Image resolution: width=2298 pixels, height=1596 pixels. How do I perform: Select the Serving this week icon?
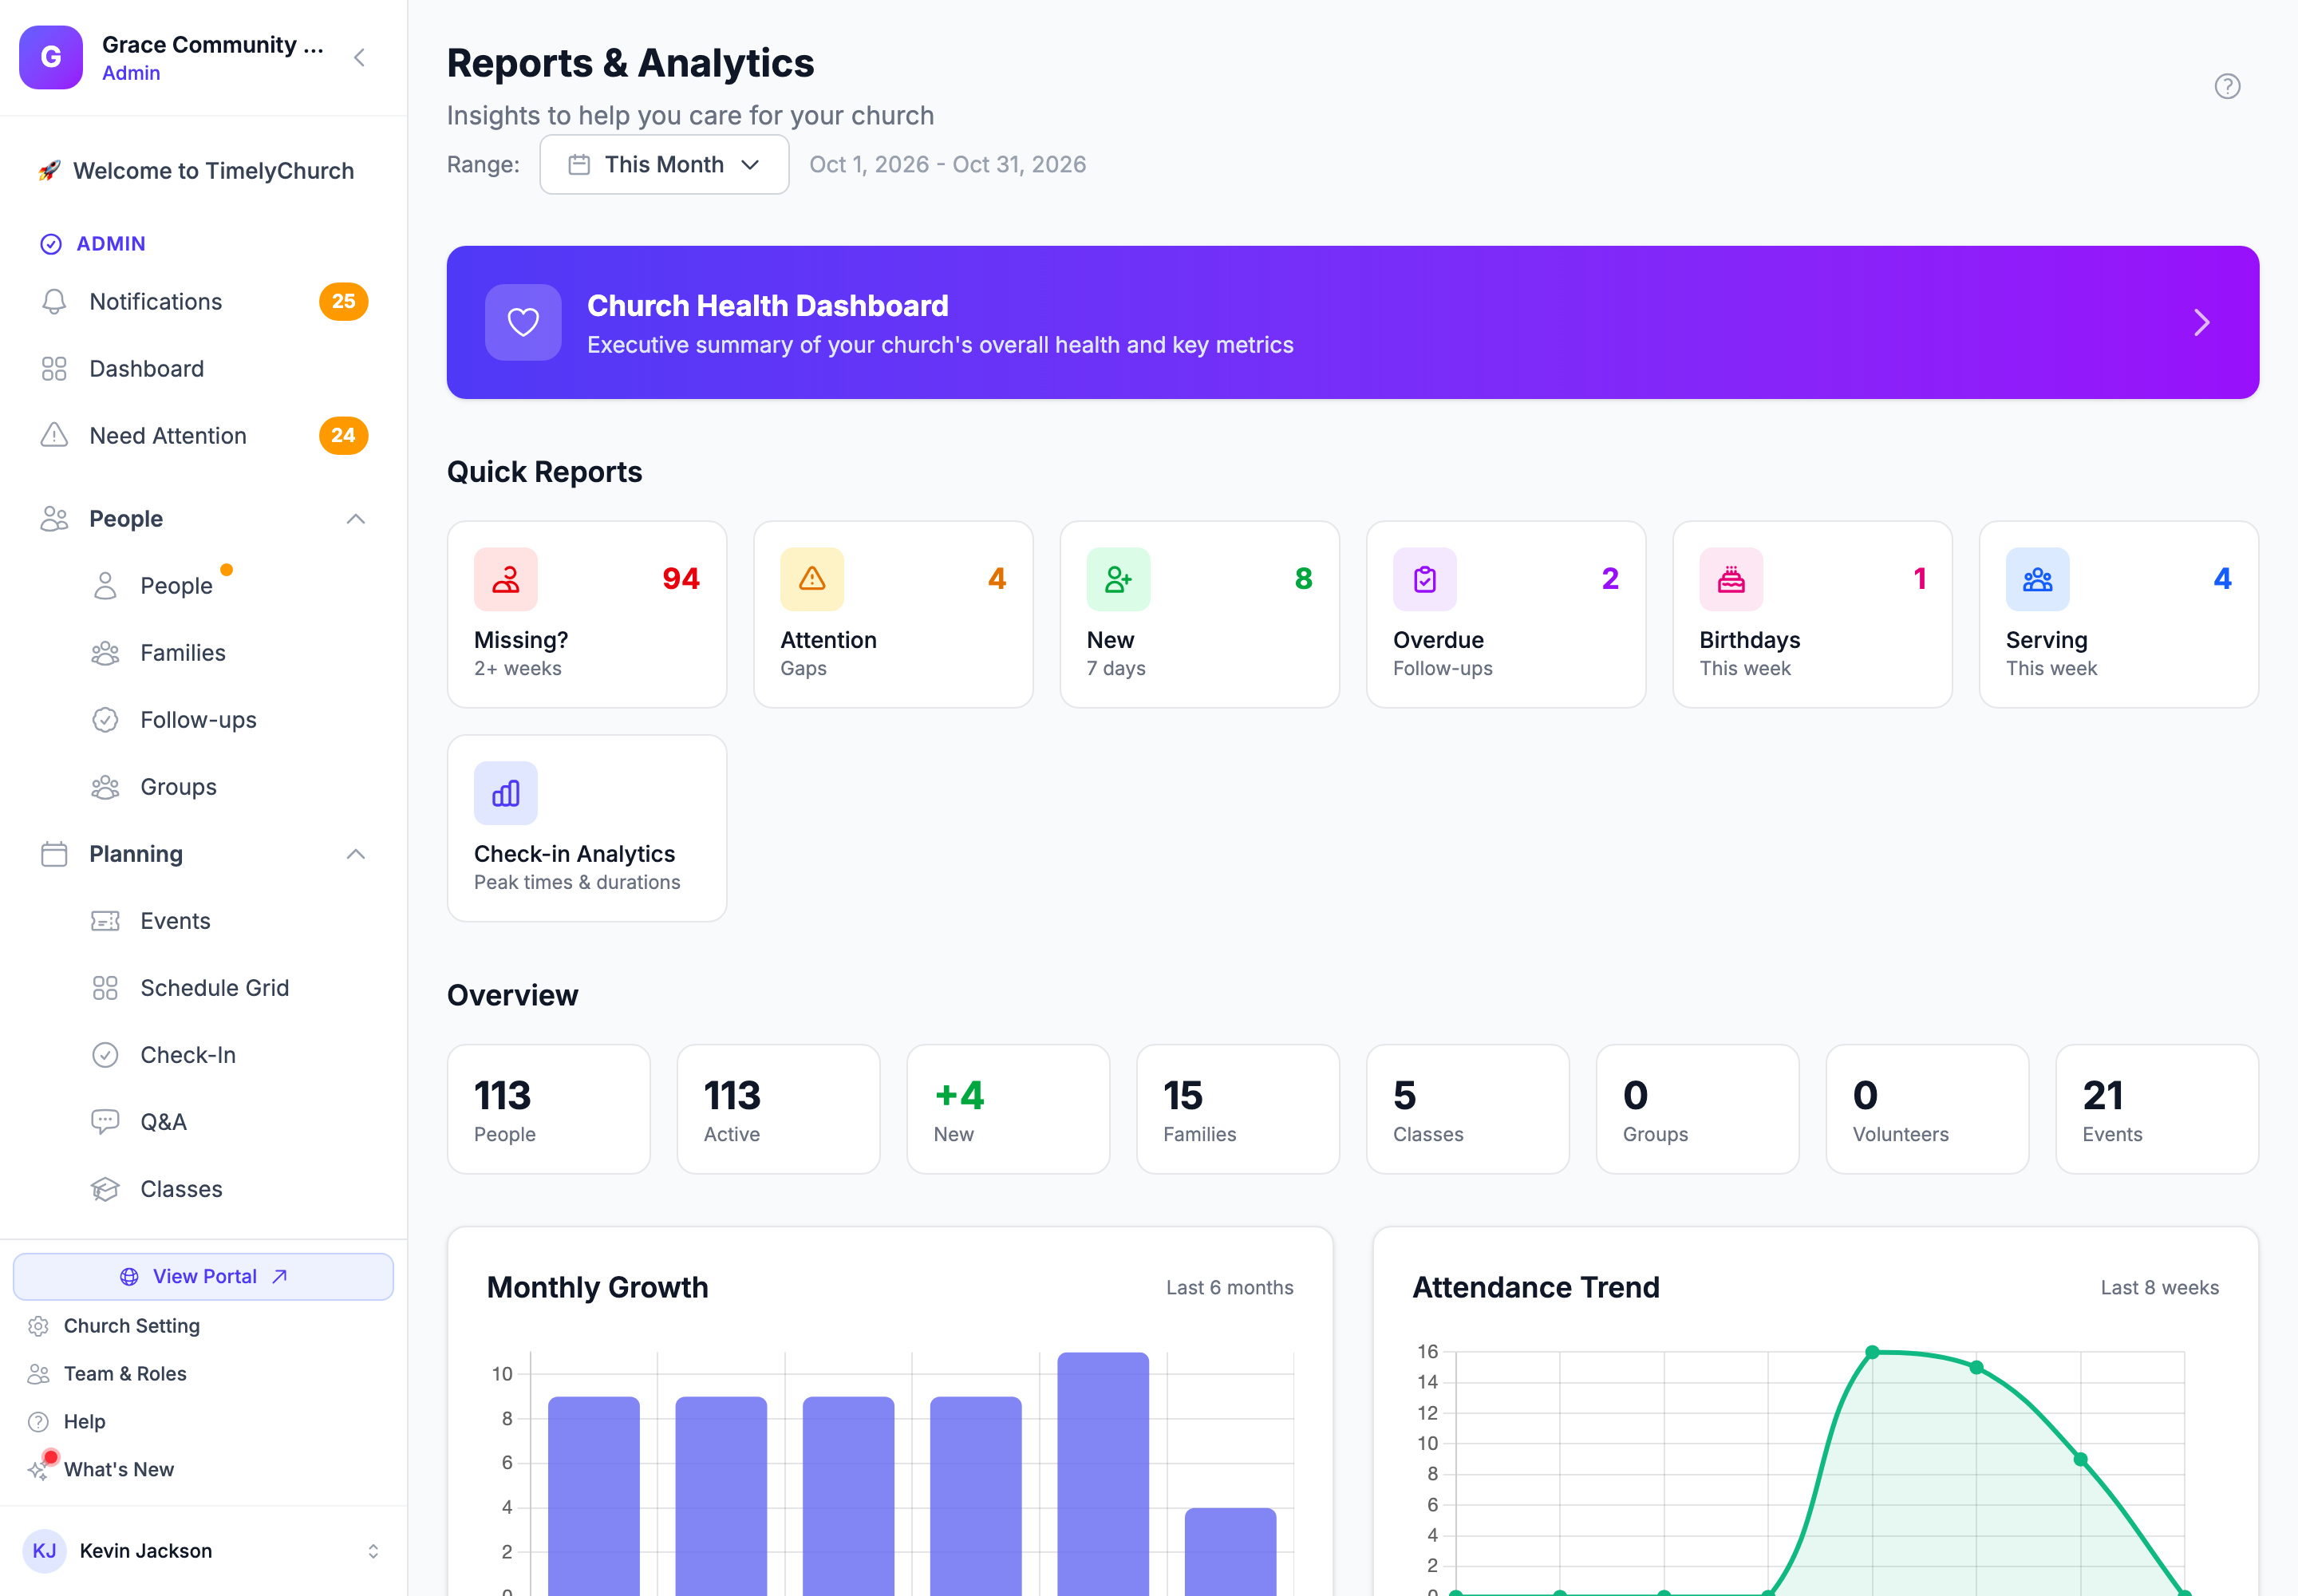pyautogui.click(x=2037, y=579)
